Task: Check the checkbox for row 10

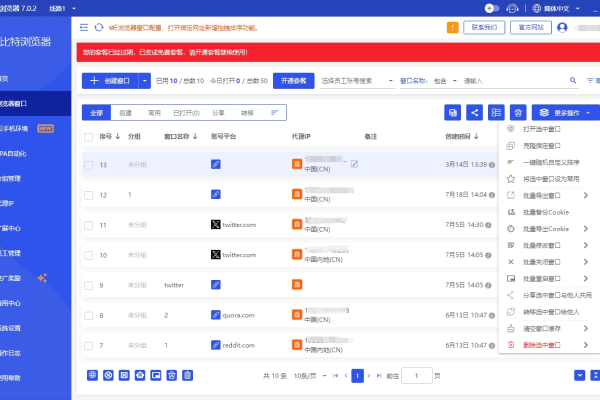Action: pos(88,255)
